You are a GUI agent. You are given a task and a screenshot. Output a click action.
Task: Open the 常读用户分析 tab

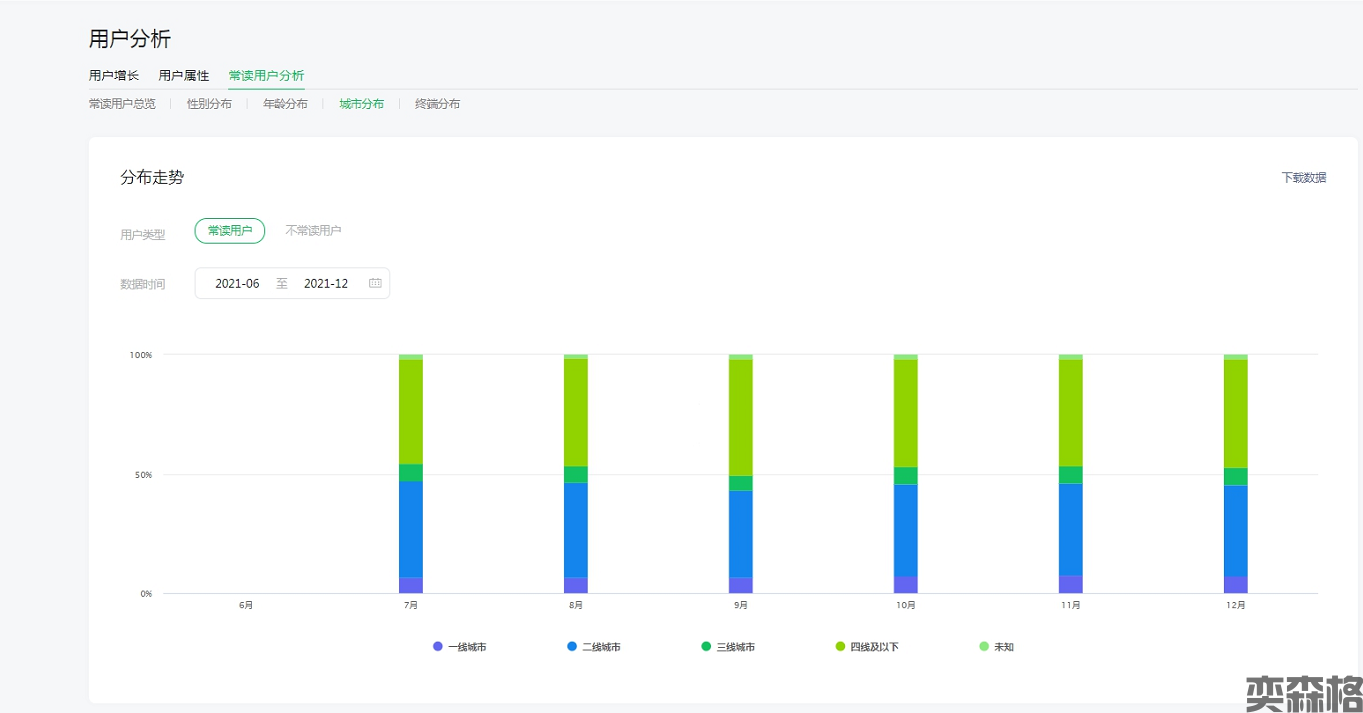(x=266, y=75)
